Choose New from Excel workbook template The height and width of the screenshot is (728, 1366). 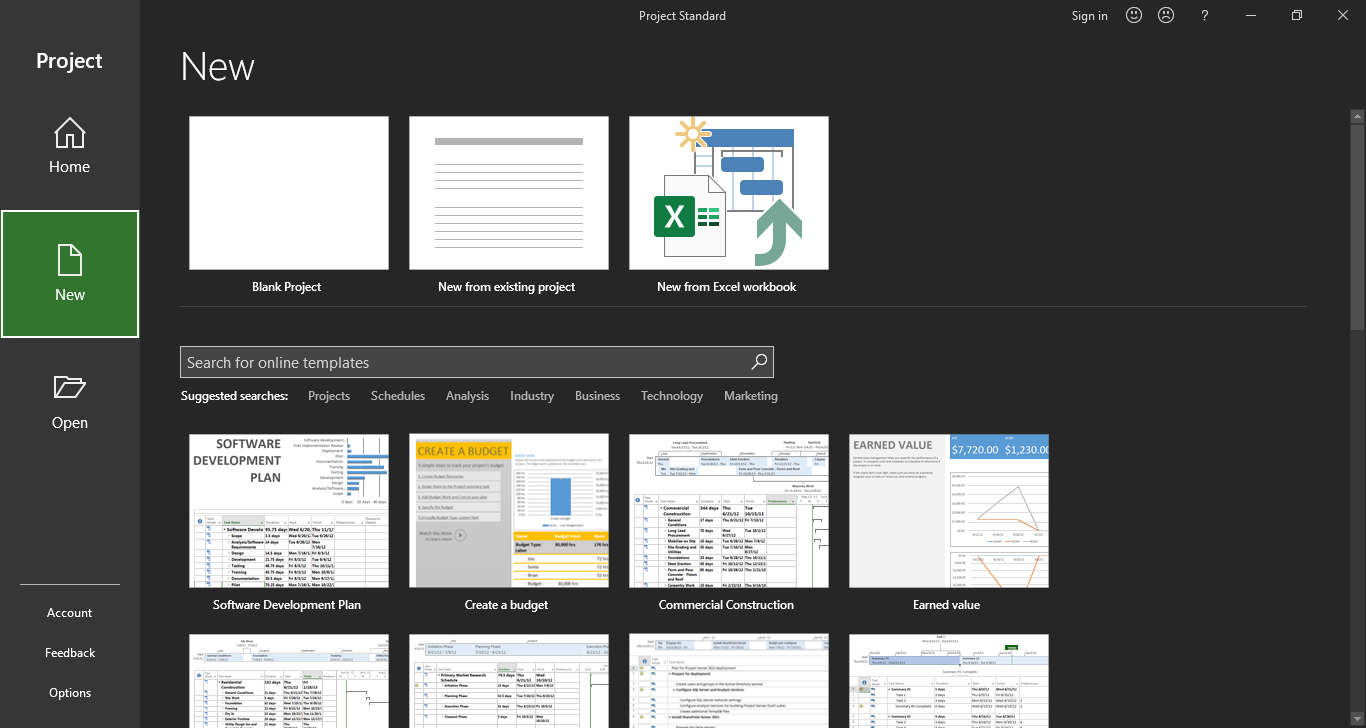click(728, 193)
